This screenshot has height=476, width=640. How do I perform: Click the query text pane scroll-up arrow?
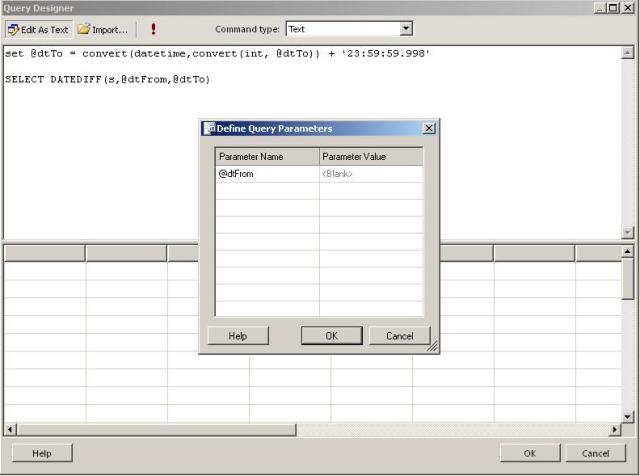click(x=627, y=53)
